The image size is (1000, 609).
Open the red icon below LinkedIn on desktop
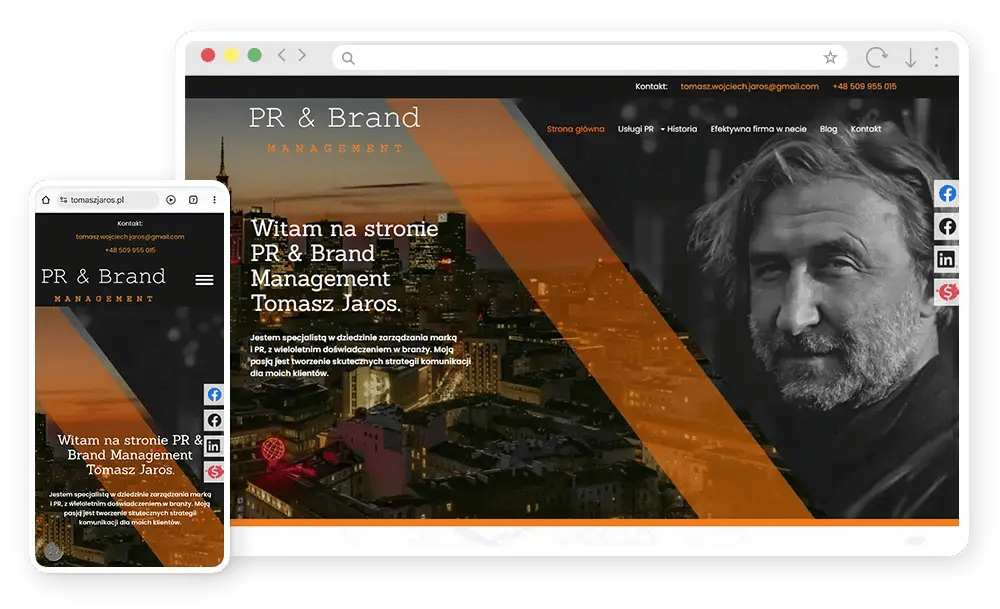pos(946,292)
